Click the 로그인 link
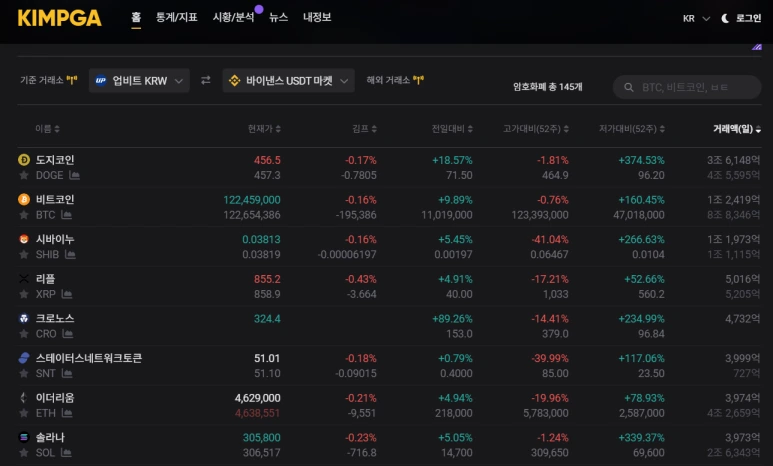The width and height of the screenshot is (773, 466). point(748,19)
